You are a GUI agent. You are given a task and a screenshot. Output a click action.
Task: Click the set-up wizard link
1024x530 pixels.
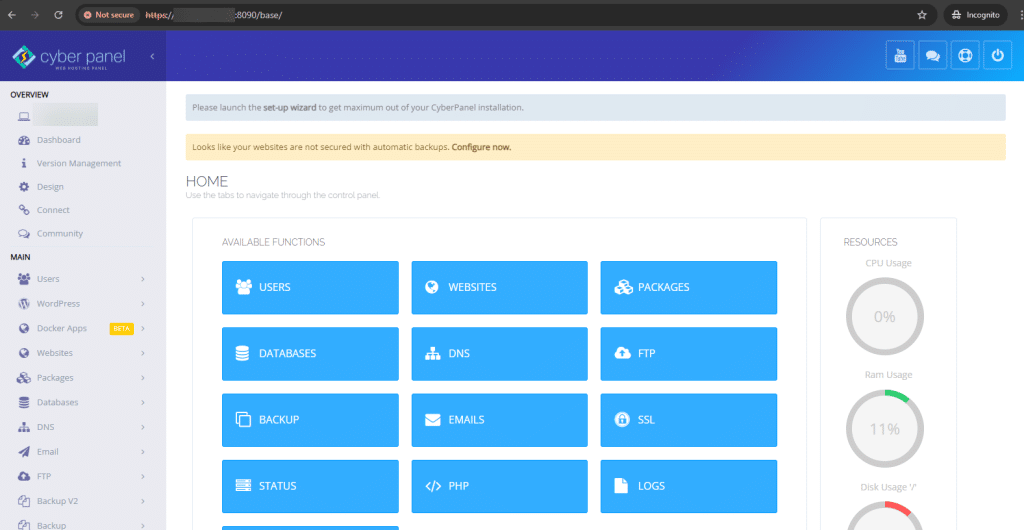tap(290, 107)
